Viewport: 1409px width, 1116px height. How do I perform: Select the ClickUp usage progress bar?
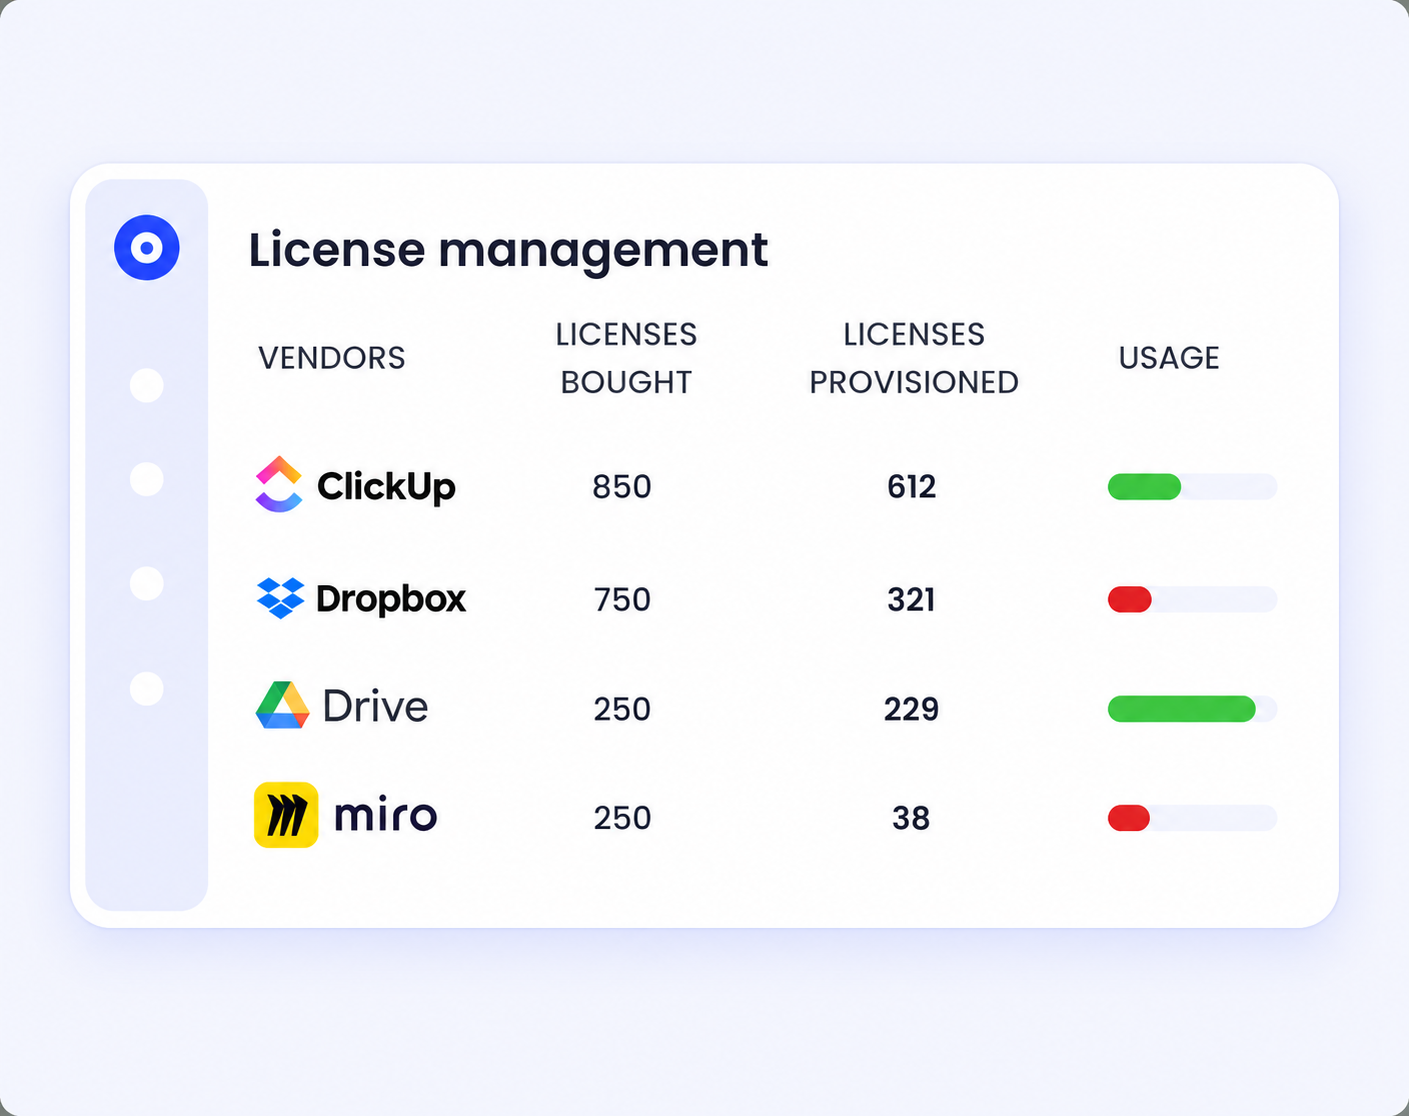1192,487
